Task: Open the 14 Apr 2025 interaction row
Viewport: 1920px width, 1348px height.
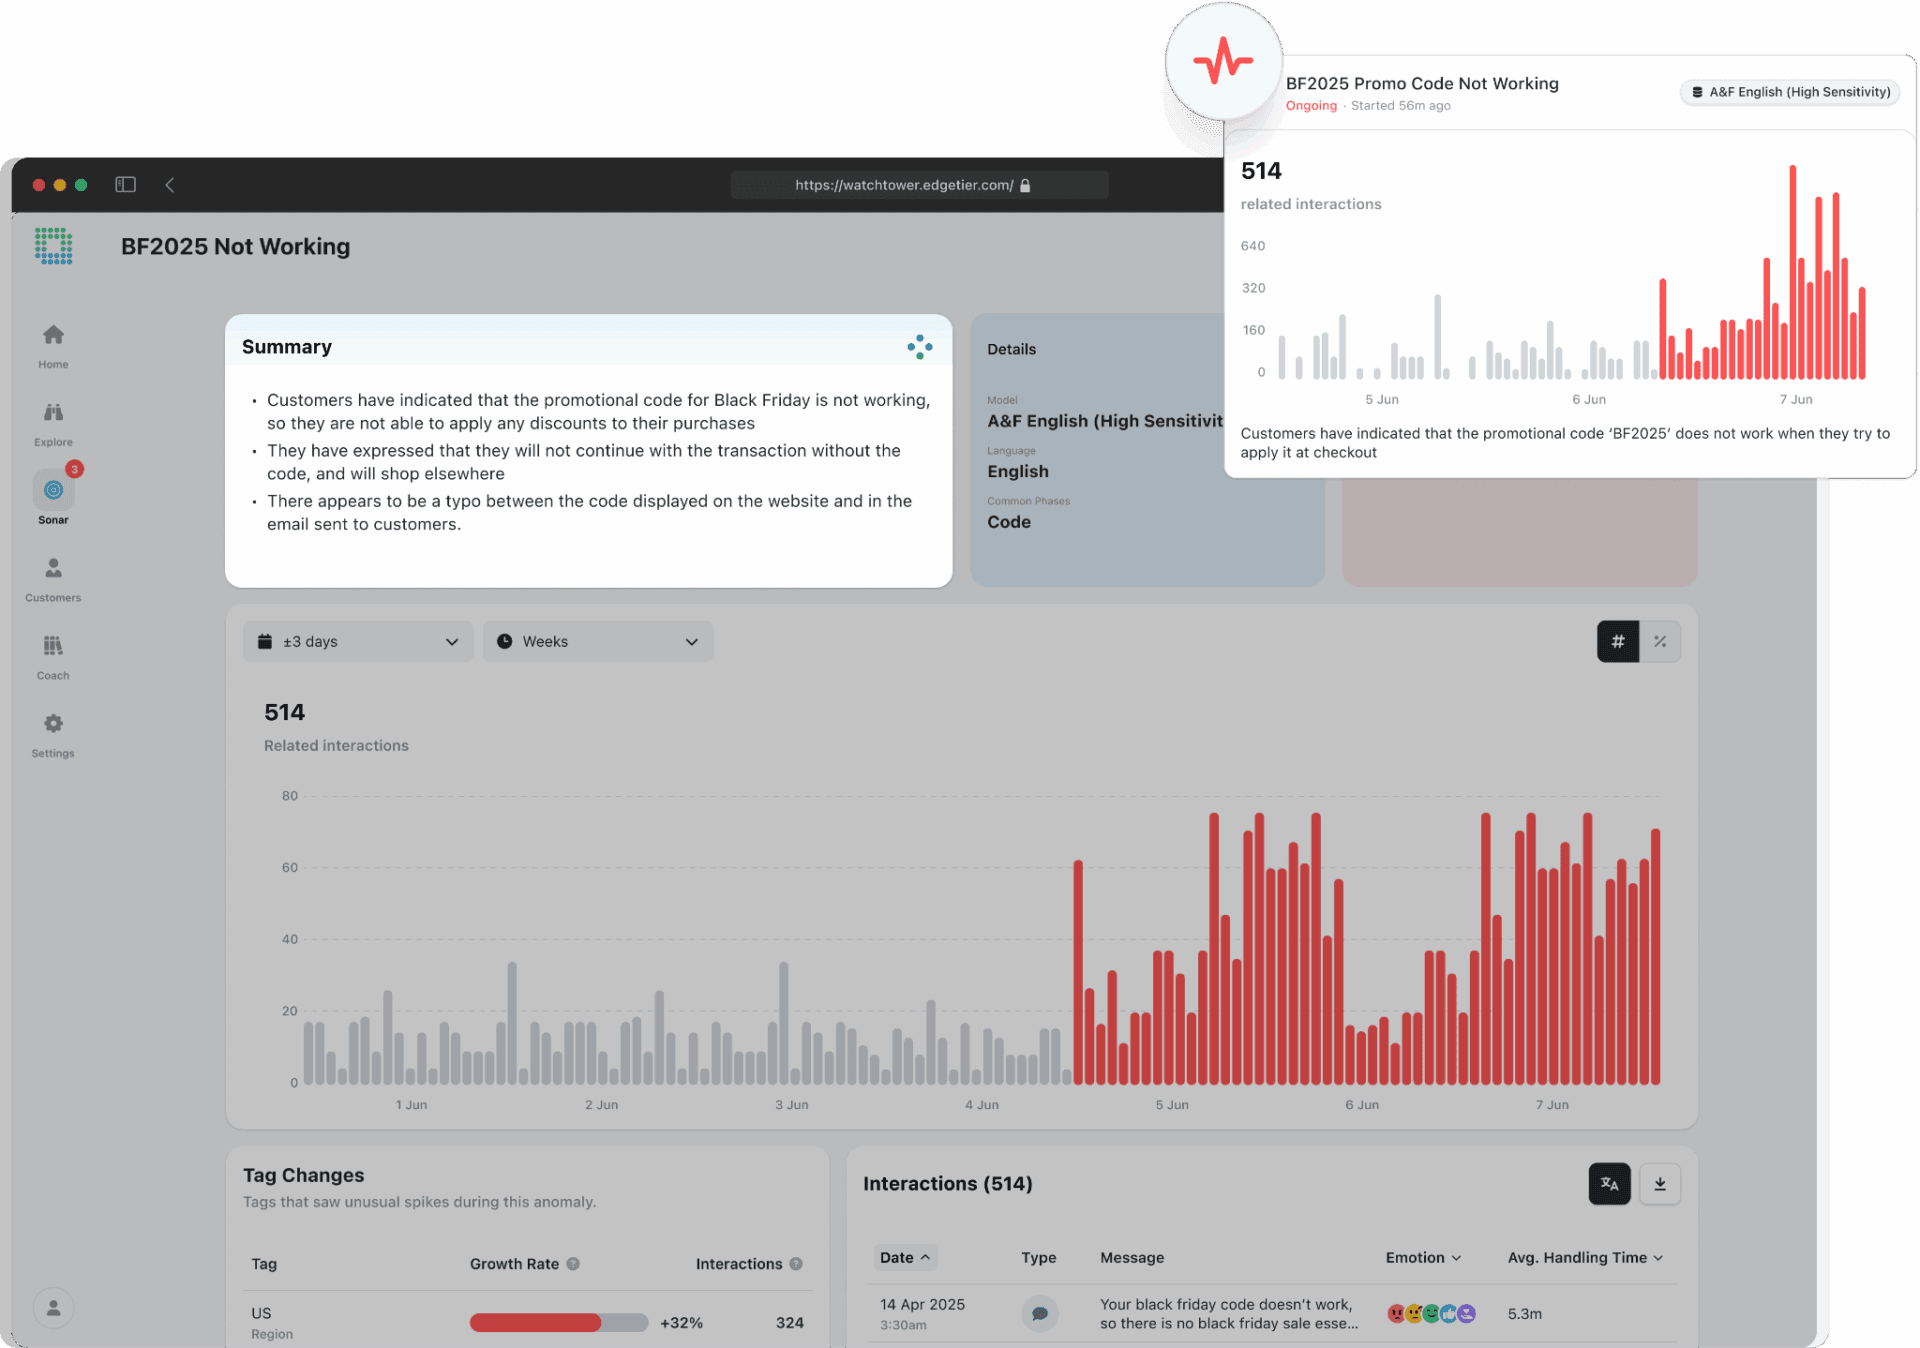Action: pos(1270,1314)
